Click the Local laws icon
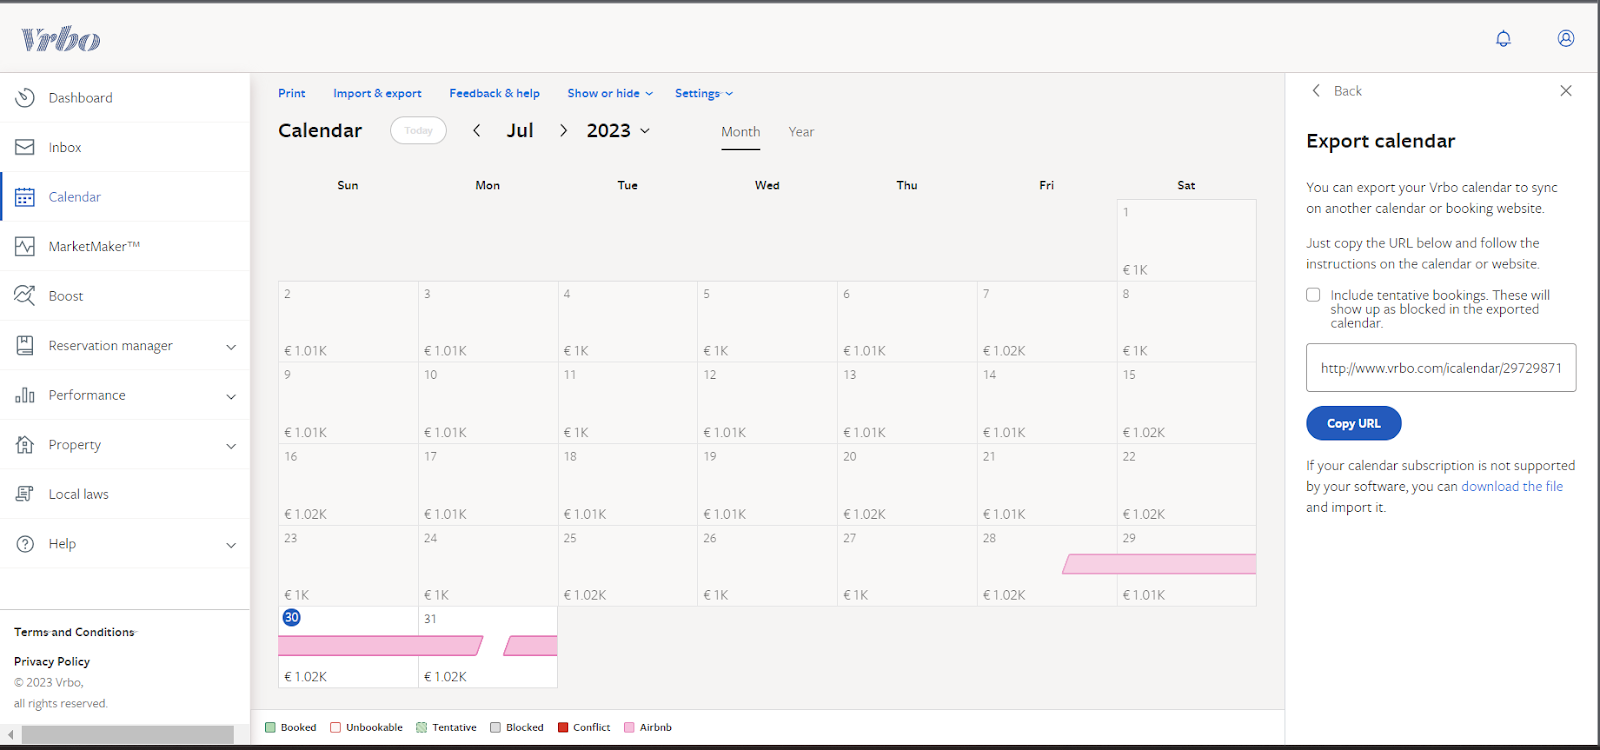The height and width of the screenshot is (750, 1600). click(x=25, y=494)
